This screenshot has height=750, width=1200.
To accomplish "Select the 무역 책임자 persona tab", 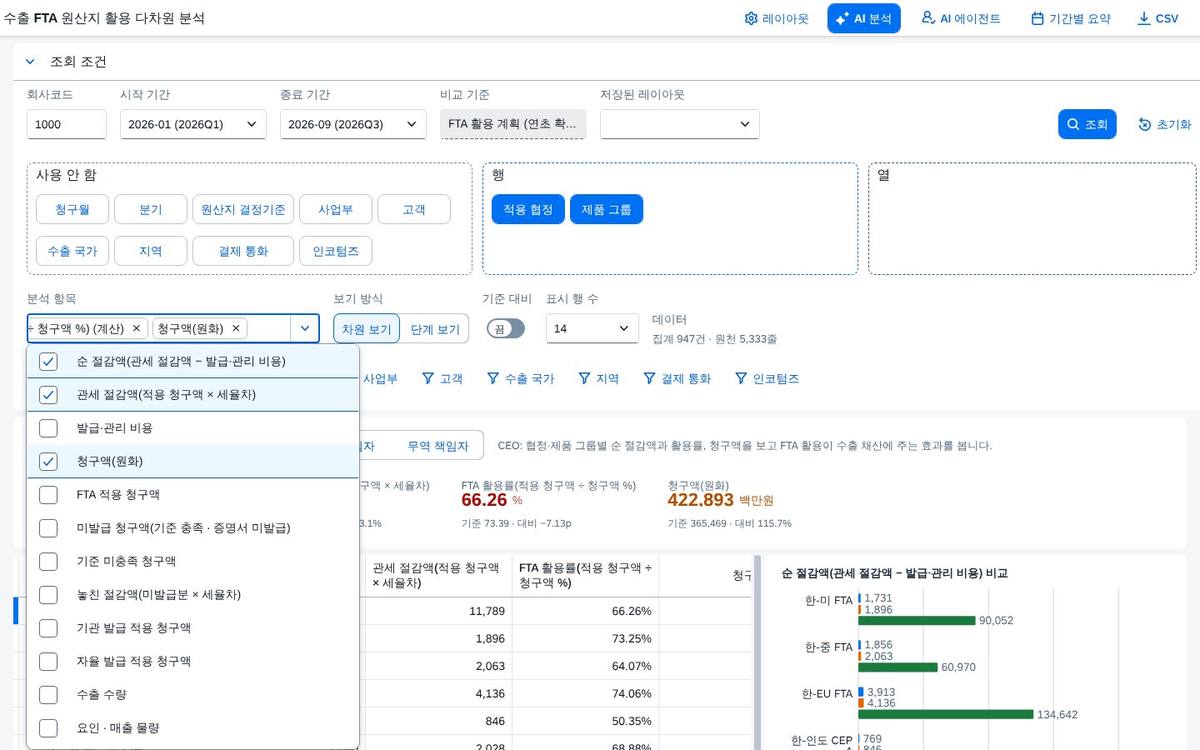I will point(437,446).
